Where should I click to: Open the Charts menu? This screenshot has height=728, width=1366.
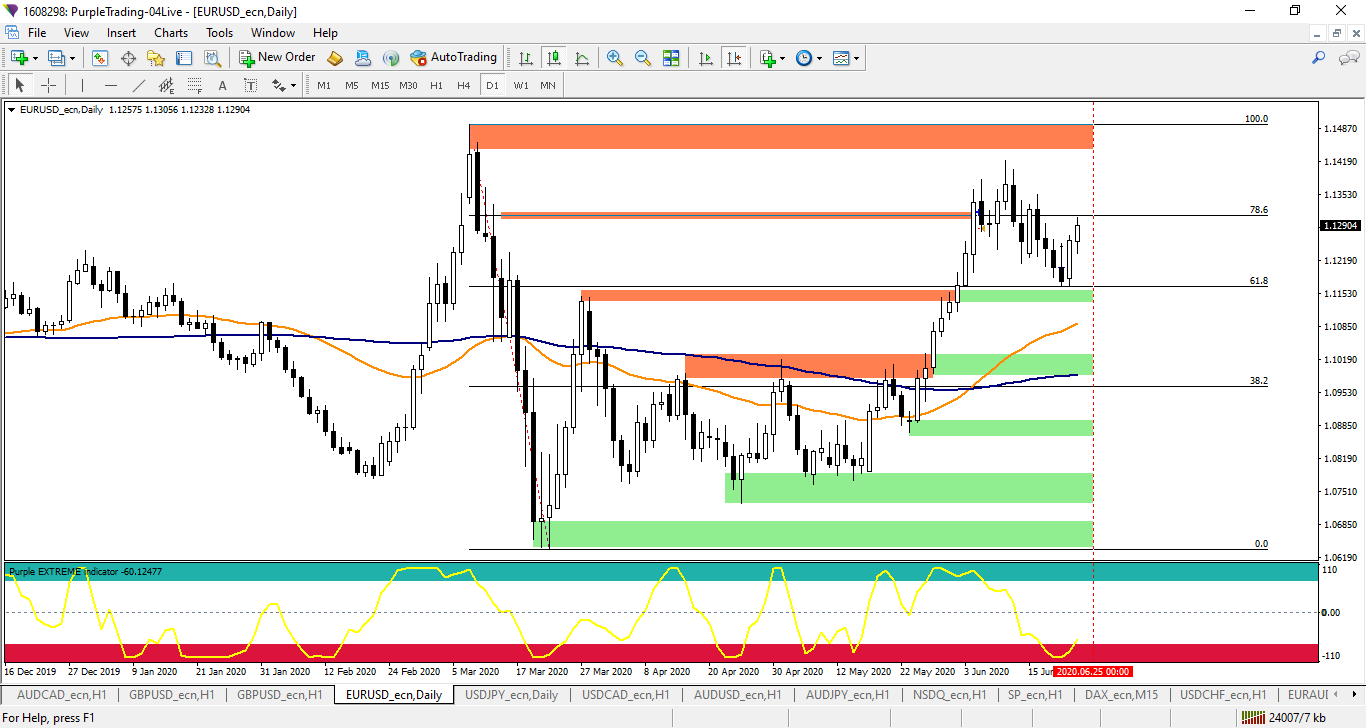(171, 33)
